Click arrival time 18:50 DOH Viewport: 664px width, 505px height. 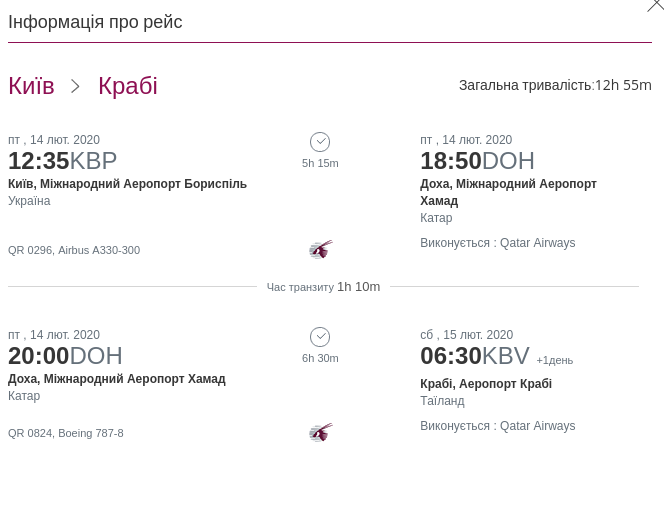pyautogui.click(x=477, y=160)
